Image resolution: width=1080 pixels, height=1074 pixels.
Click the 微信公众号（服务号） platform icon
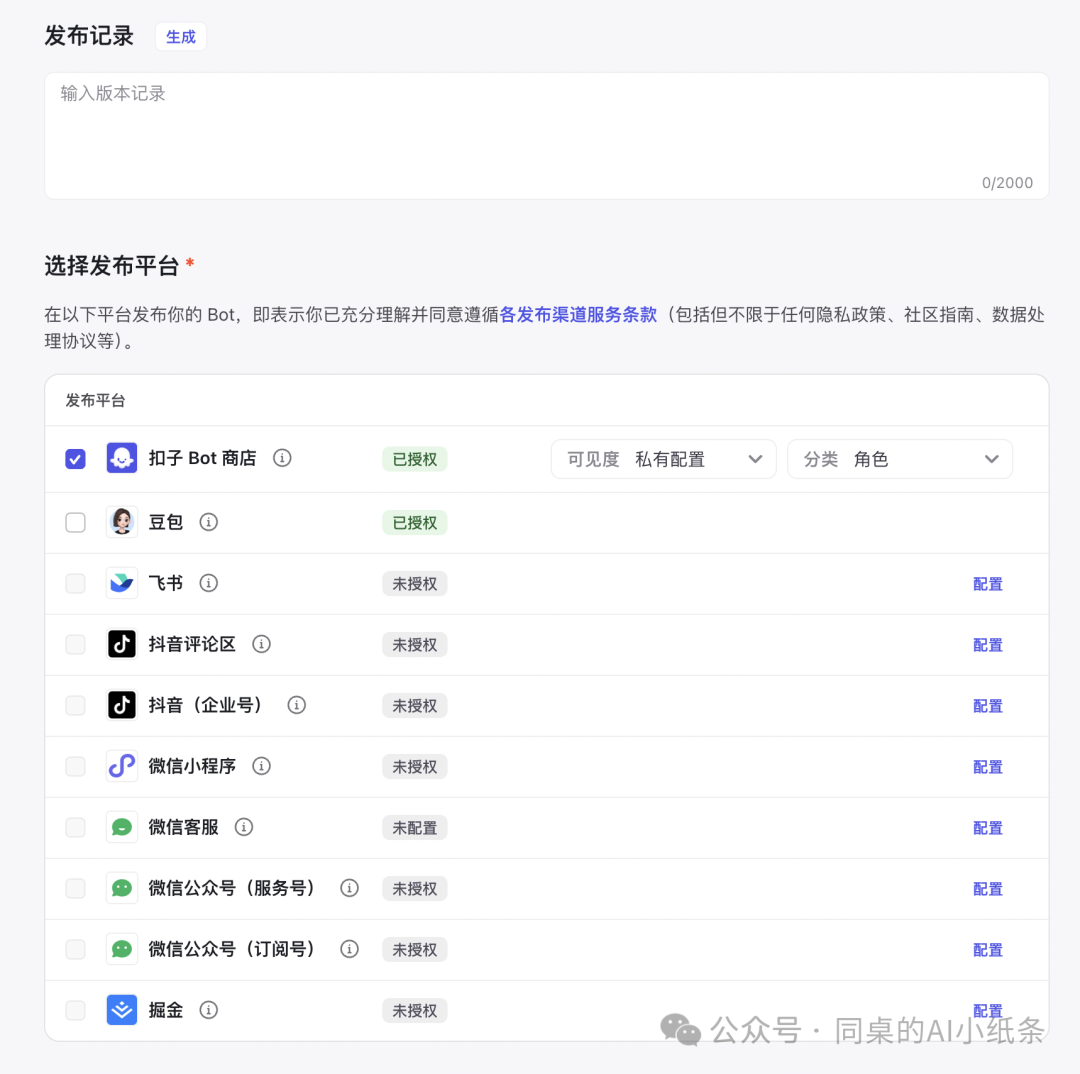(121, 888)
